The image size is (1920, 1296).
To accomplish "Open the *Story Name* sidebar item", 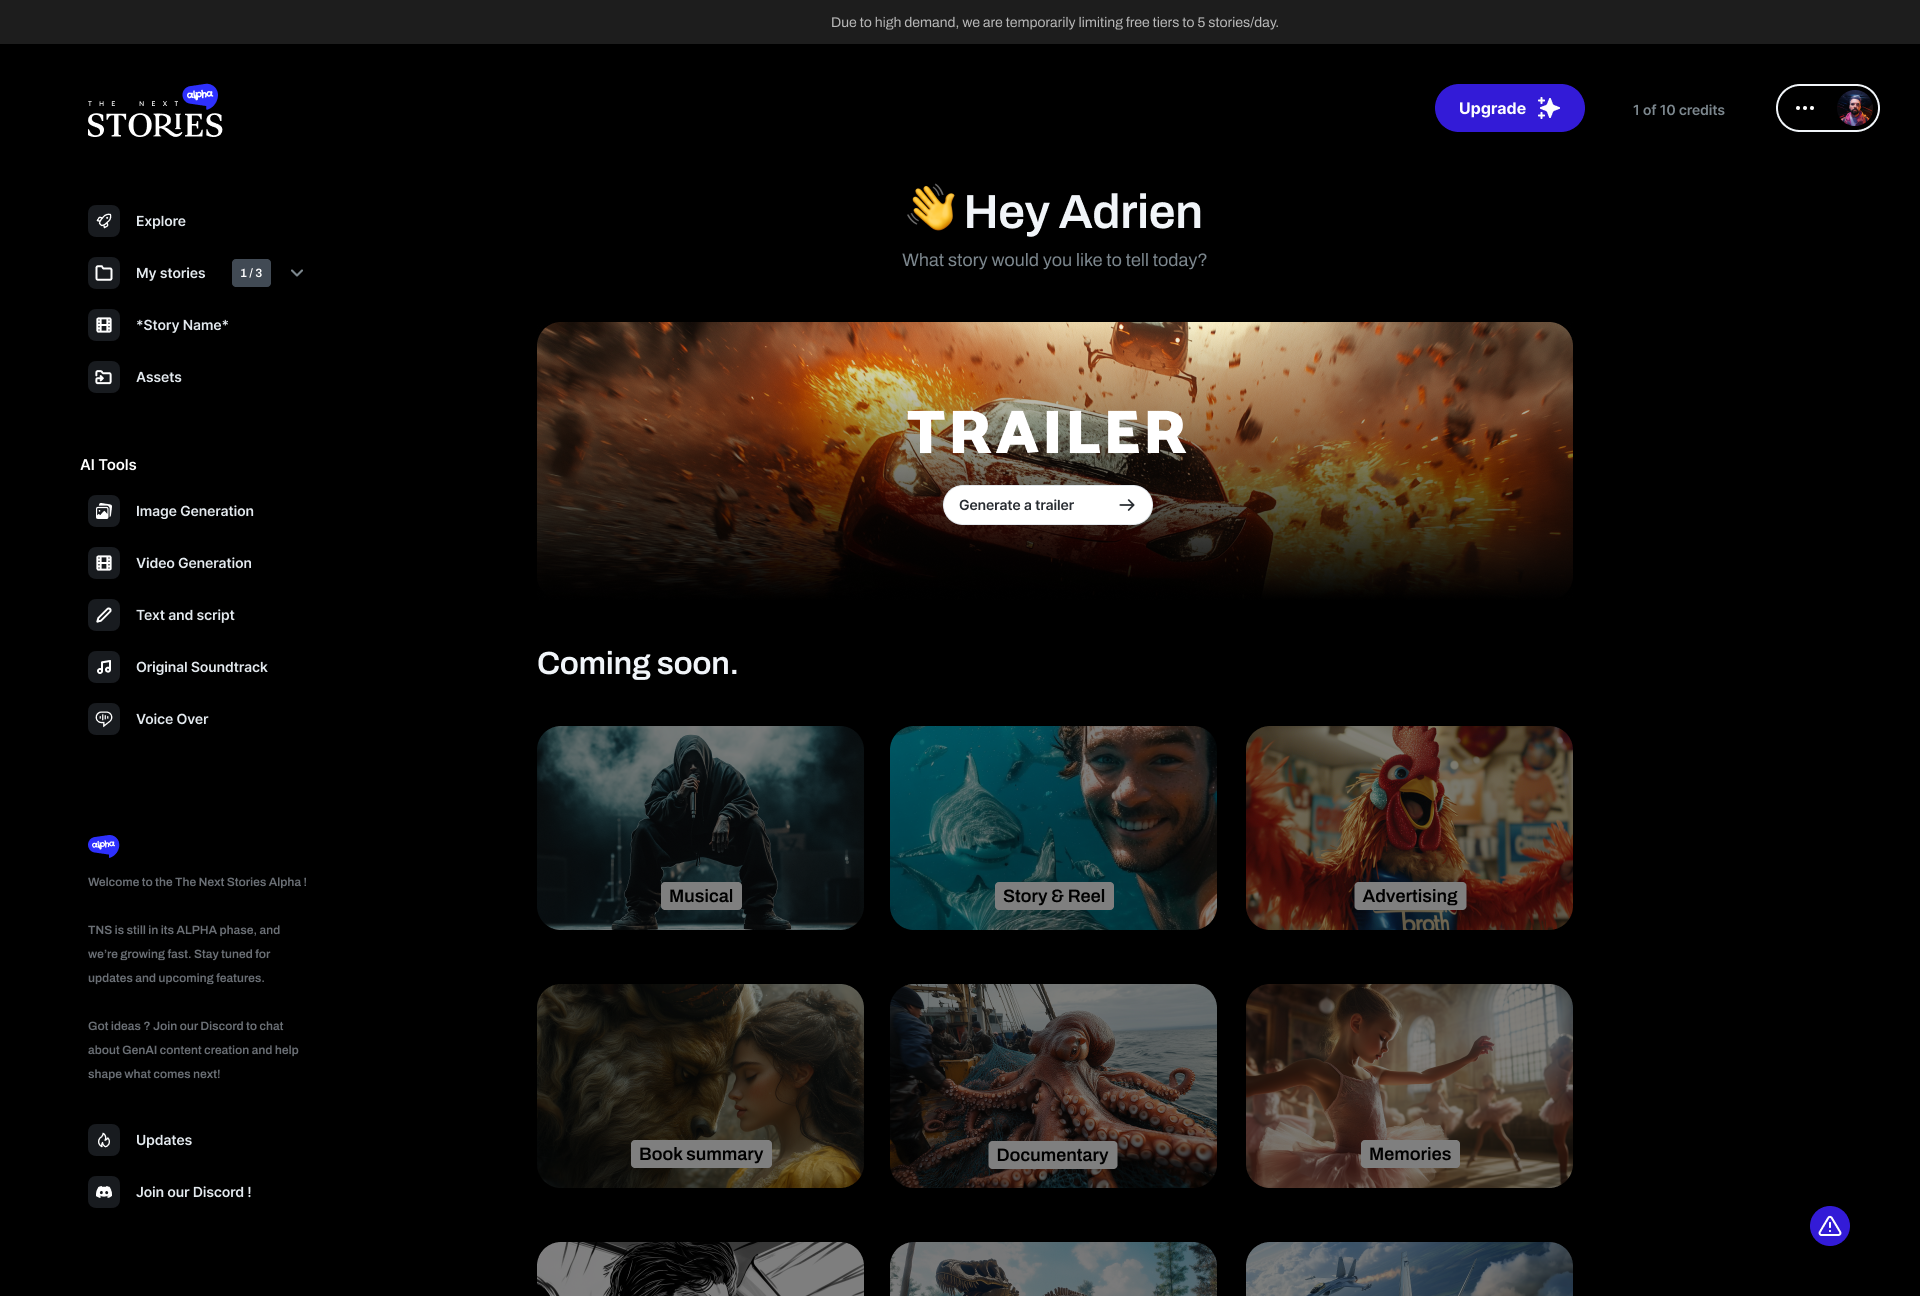I will point(182,325).
